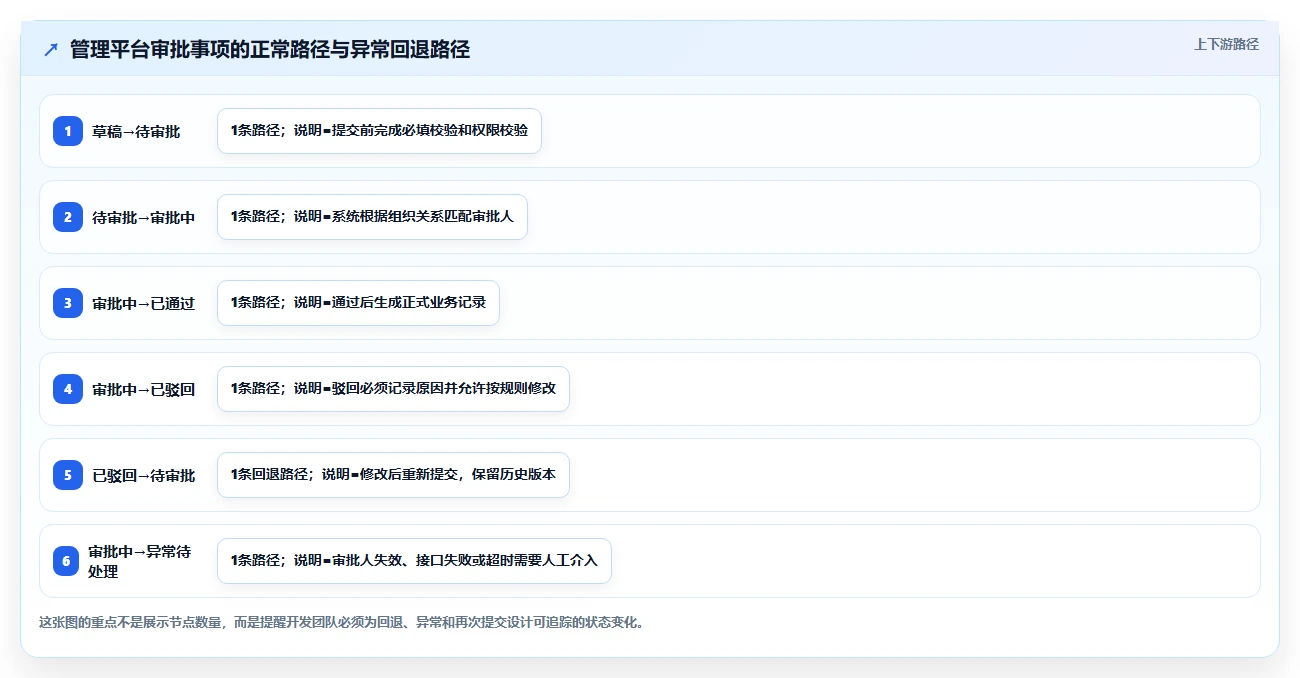Open the chip 提交前完成必填校验和权限校验
1300x678 pixels.
379,131
